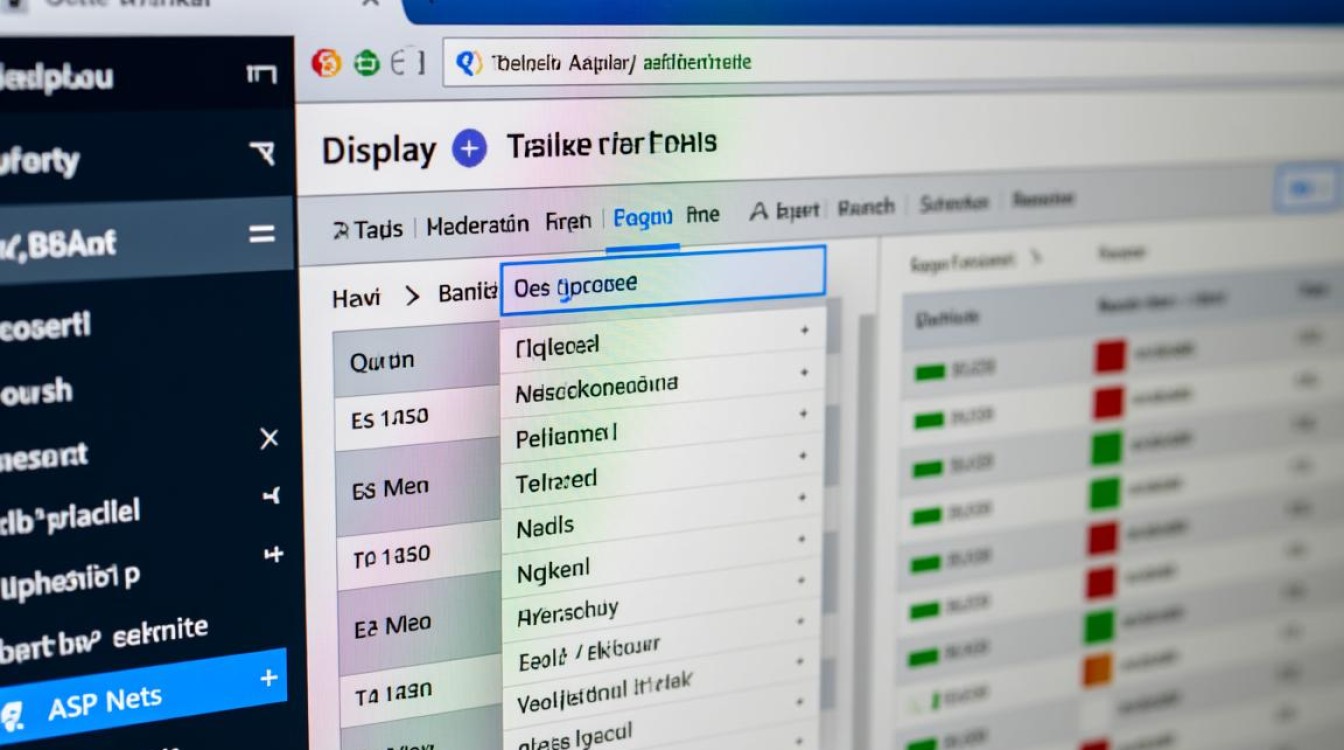The image size is (1344, 750).
Task: Switch to the "Tads" tab
Action: click(x=378, y=229)
